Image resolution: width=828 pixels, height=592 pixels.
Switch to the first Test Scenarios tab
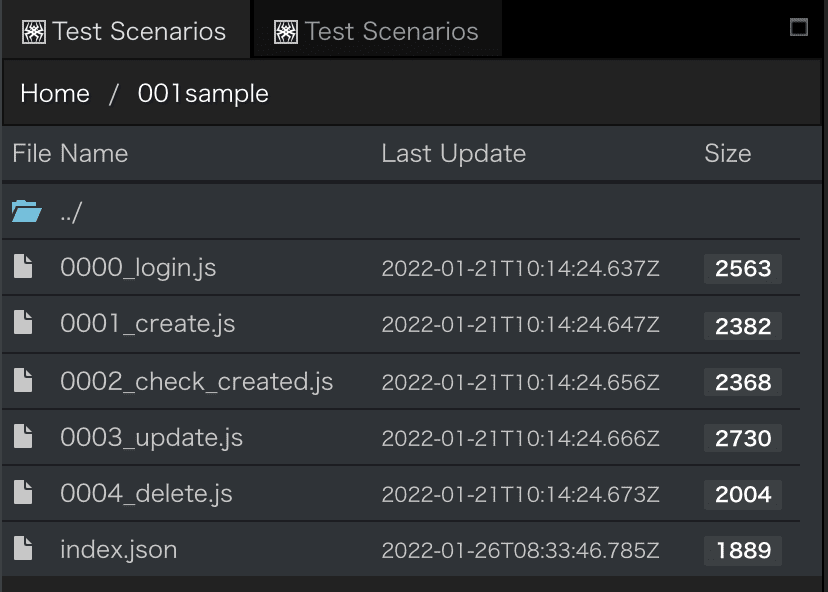(x=126, y=30)
